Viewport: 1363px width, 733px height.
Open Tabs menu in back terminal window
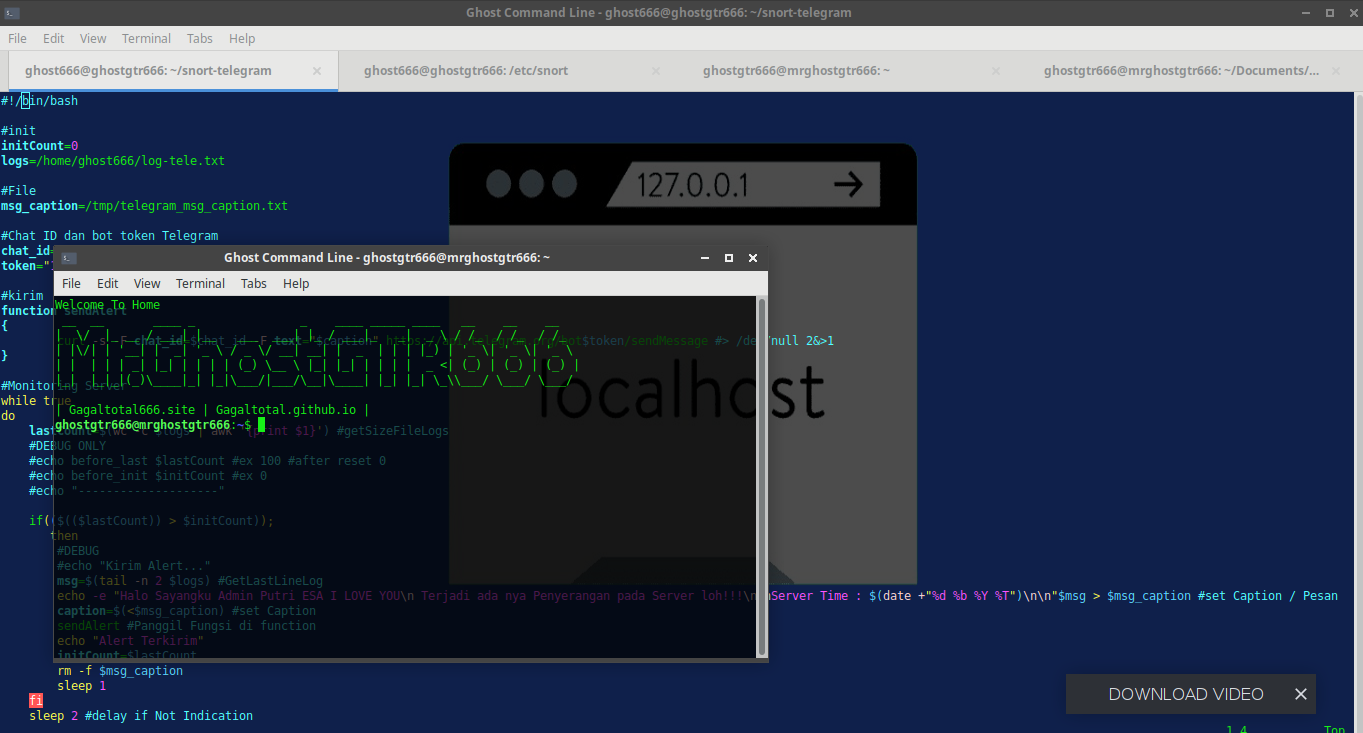tap(199, 38)
